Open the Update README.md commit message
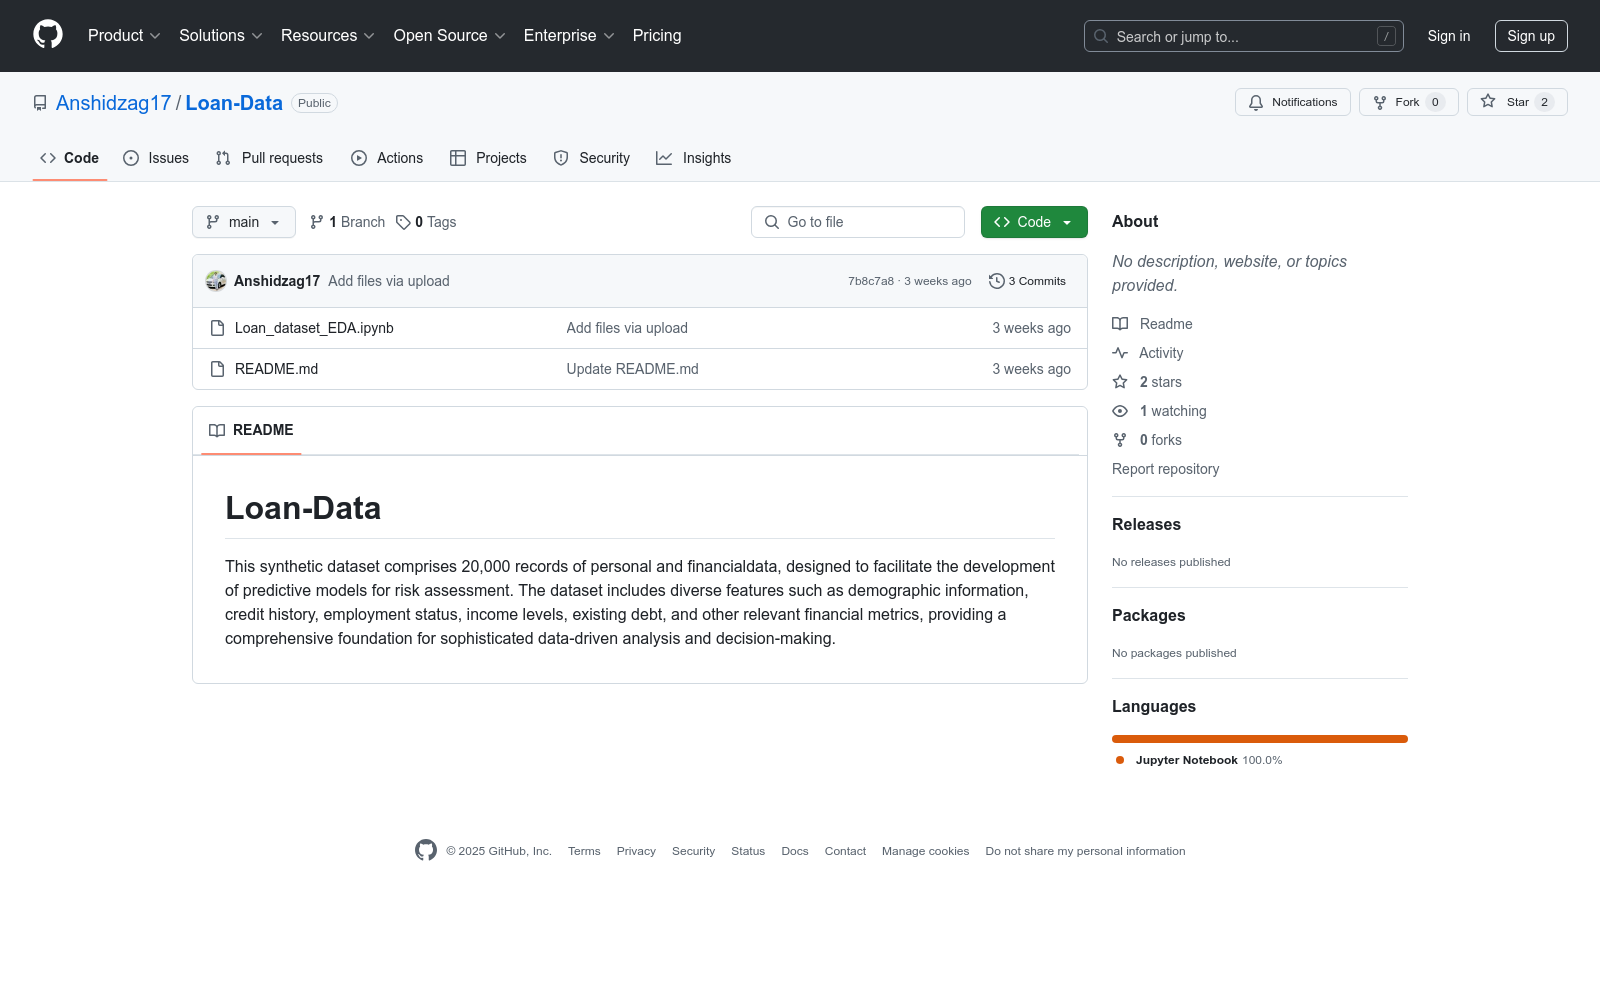The height and width of the screenshot is (1000, 1600). (633, 369)
